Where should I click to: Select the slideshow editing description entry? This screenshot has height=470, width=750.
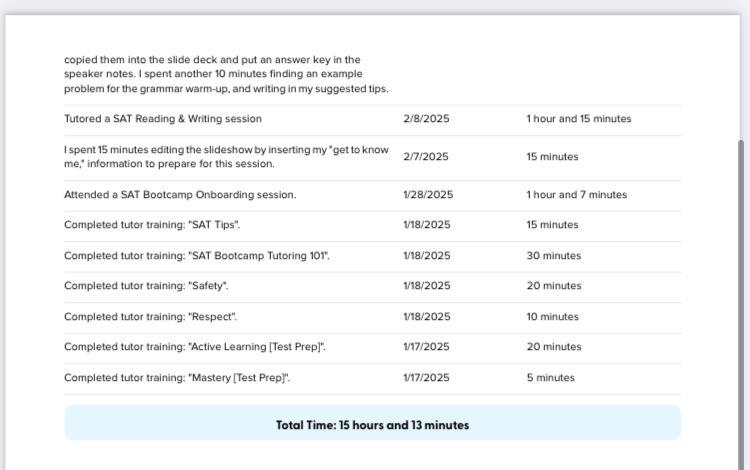pos(226,157)
